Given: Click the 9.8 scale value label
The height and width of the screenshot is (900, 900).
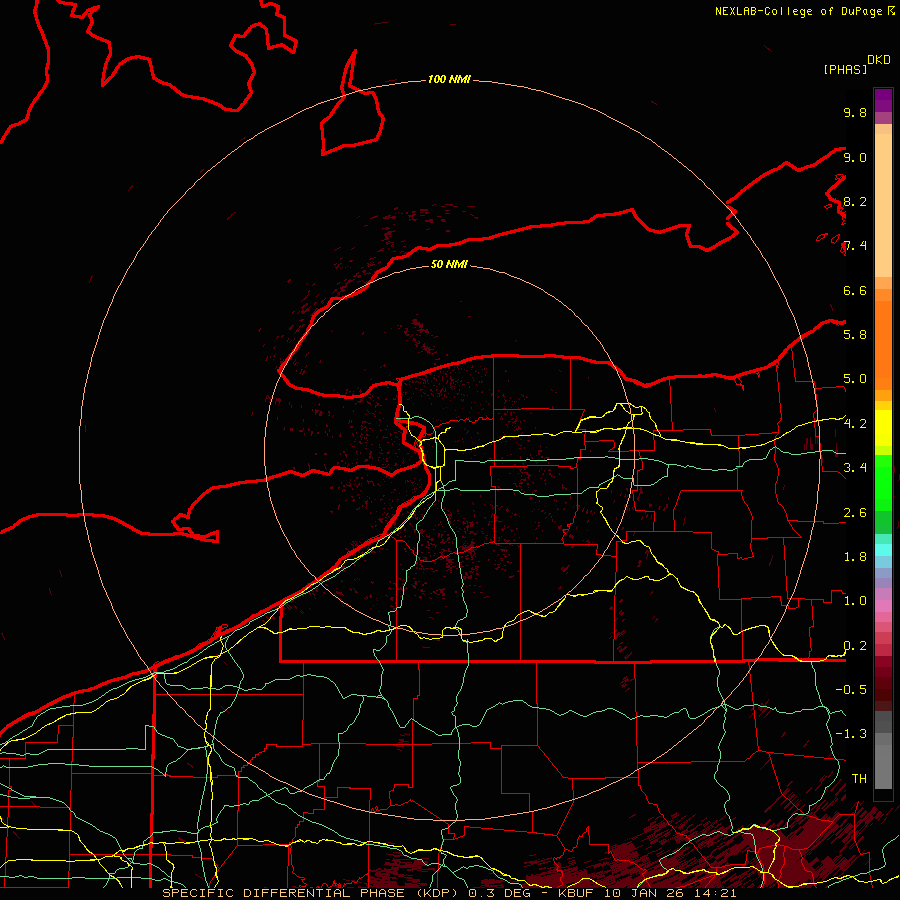Looking at the screenshot, I should pos(854,113).
